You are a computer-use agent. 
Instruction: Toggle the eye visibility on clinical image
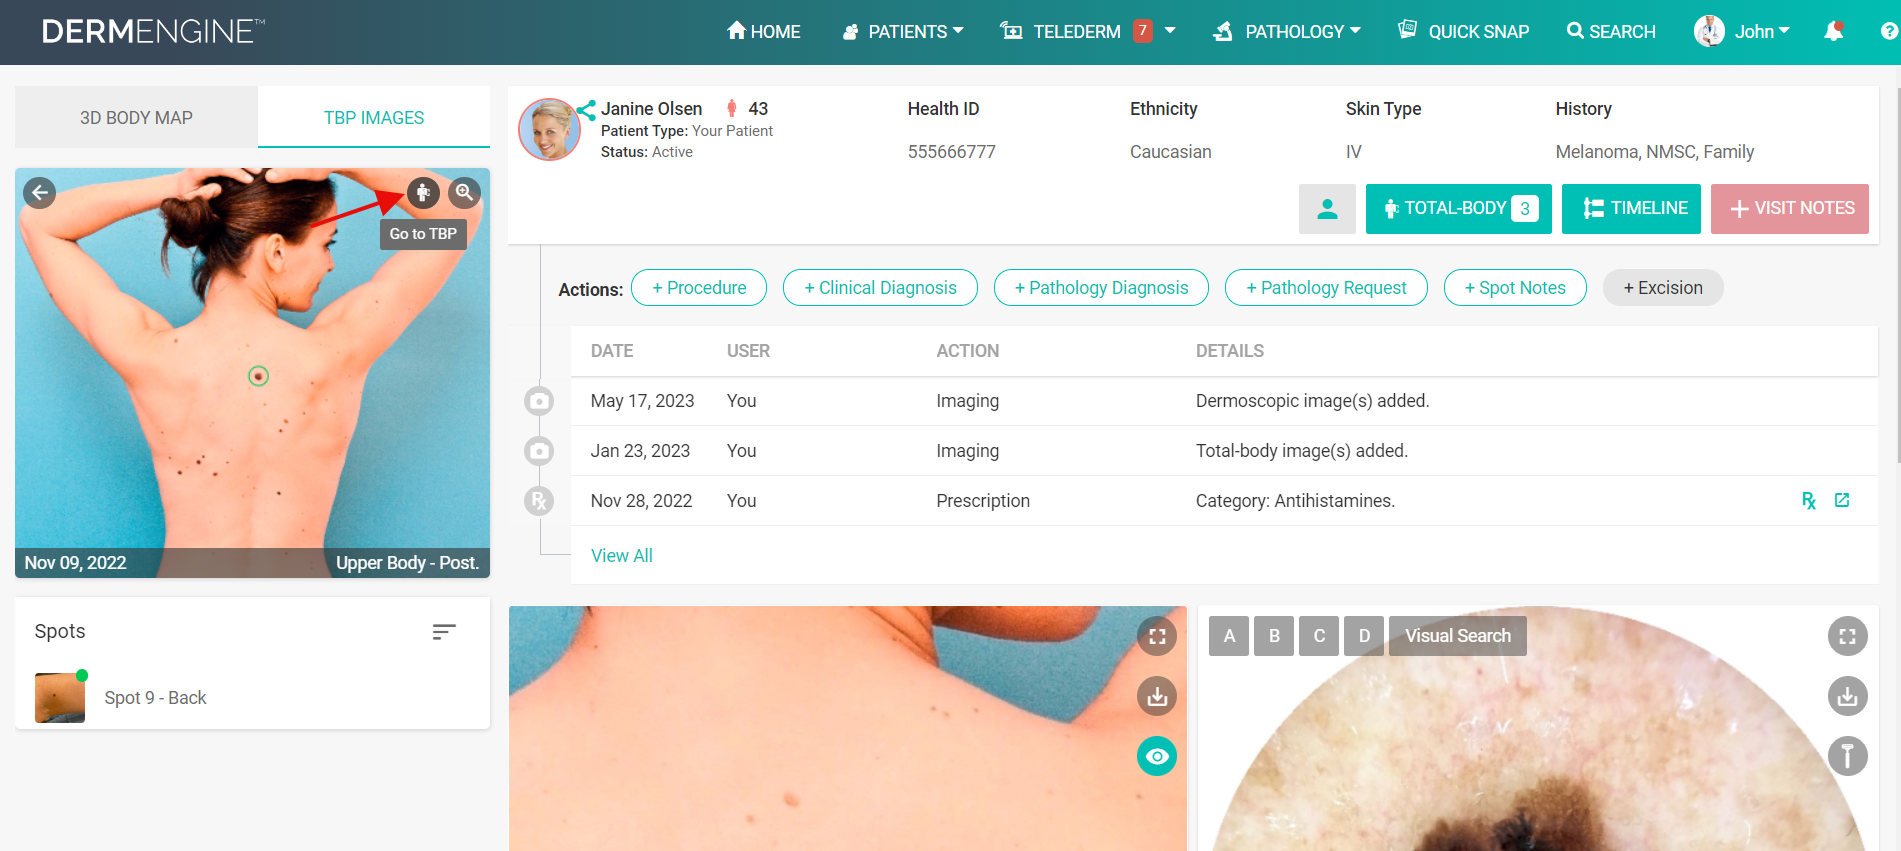[x=1157, y=756]
